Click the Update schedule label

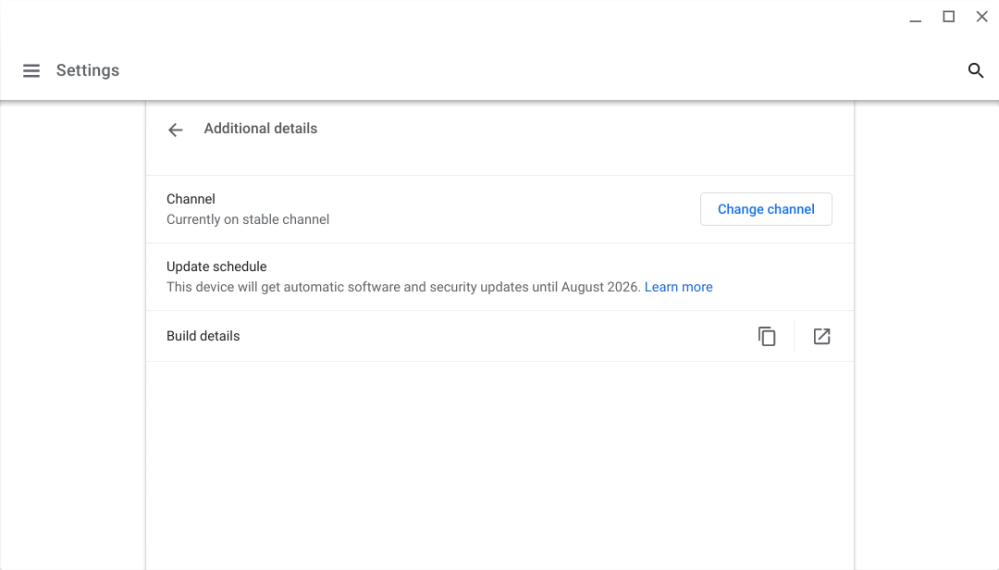216,267
